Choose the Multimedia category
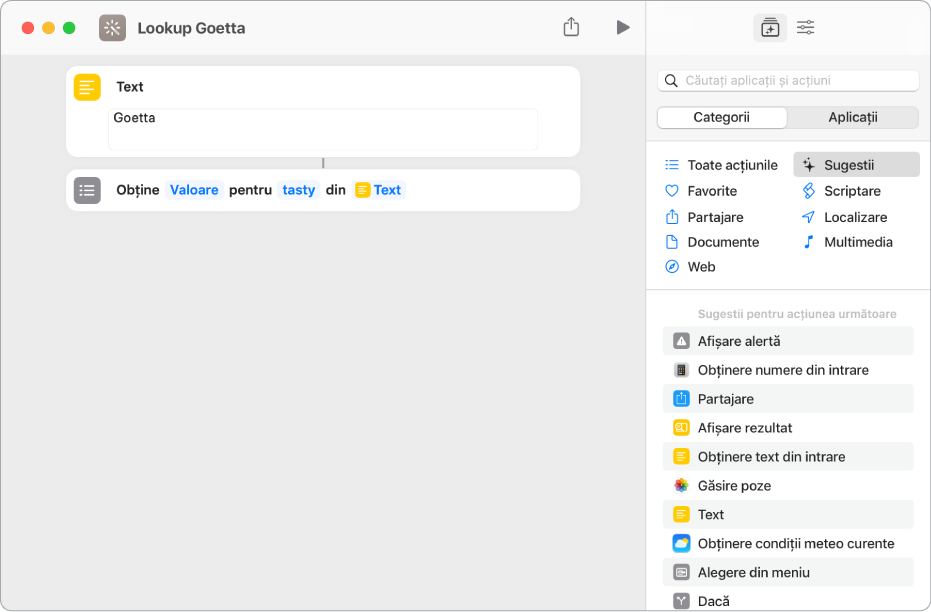The width and height of the screenshot is (931, 612). point(857,242)
